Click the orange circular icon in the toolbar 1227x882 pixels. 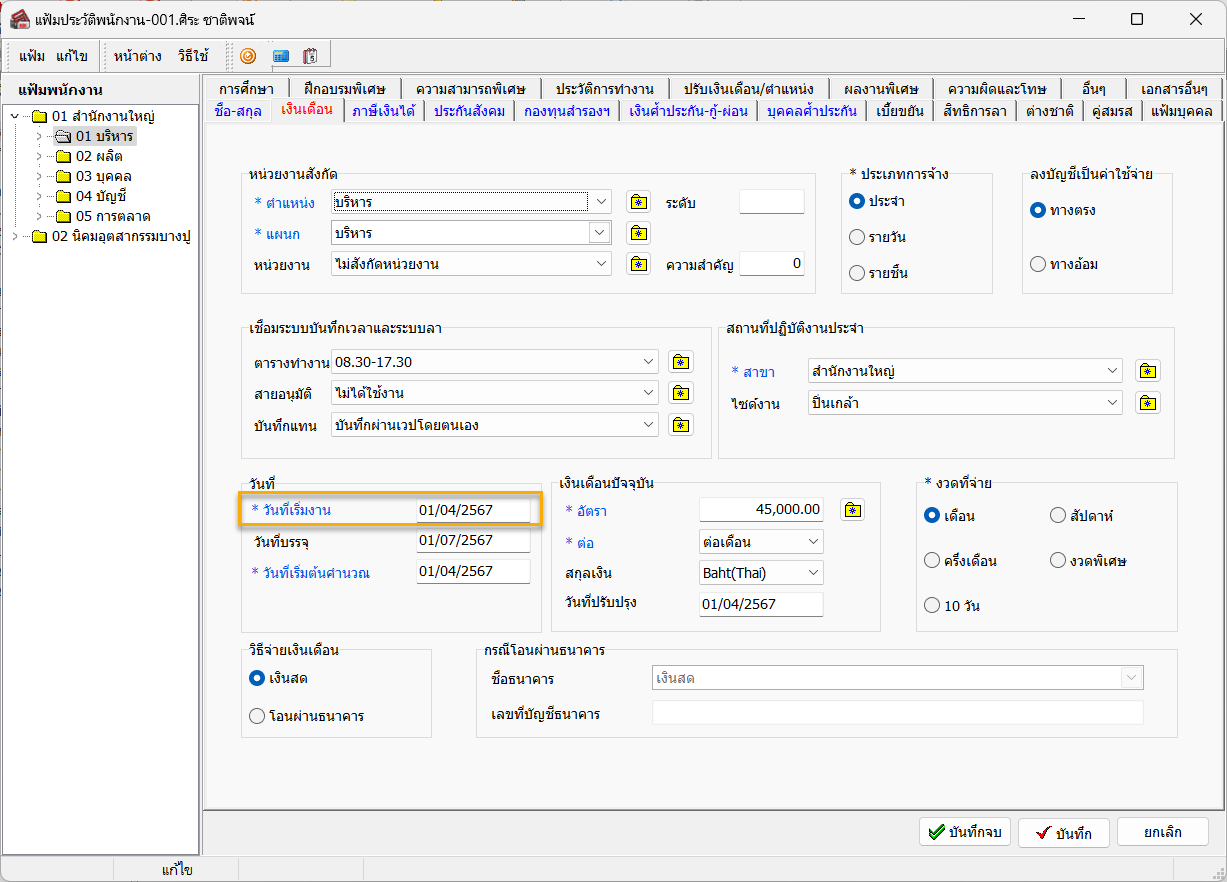(248, 56)
